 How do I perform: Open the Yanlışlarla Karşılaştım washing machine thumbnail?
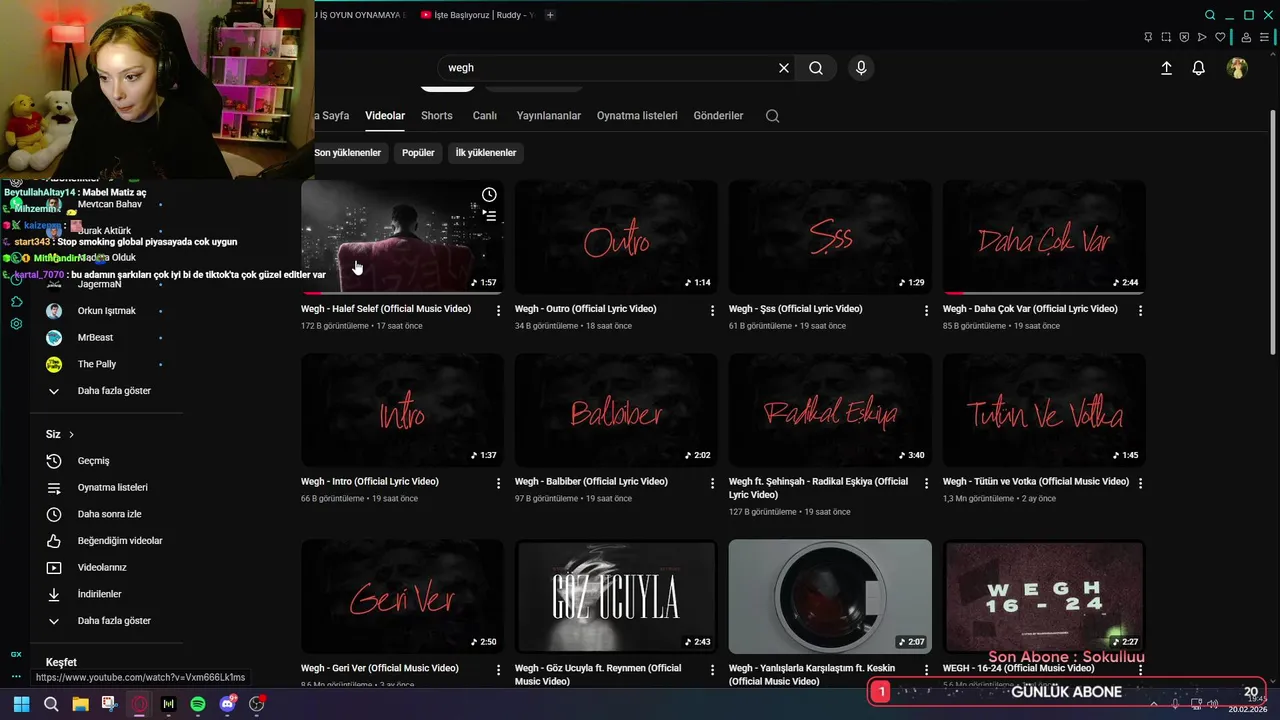tap(830, 597)
